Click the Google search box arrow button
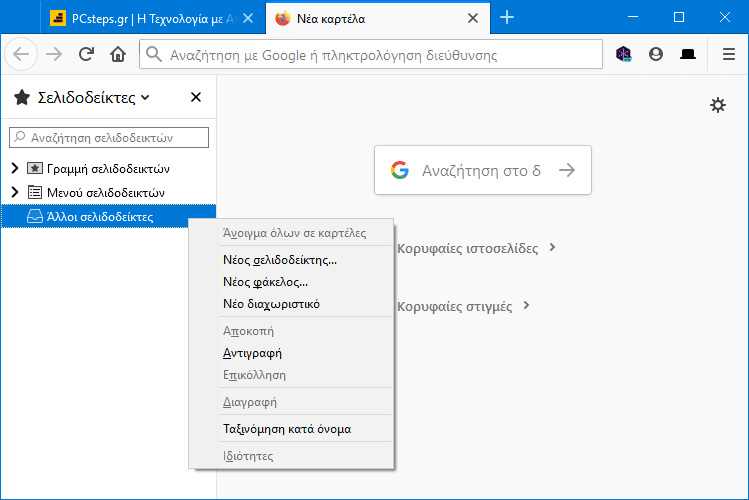This screenshot has width=749, height=500. 567,170
